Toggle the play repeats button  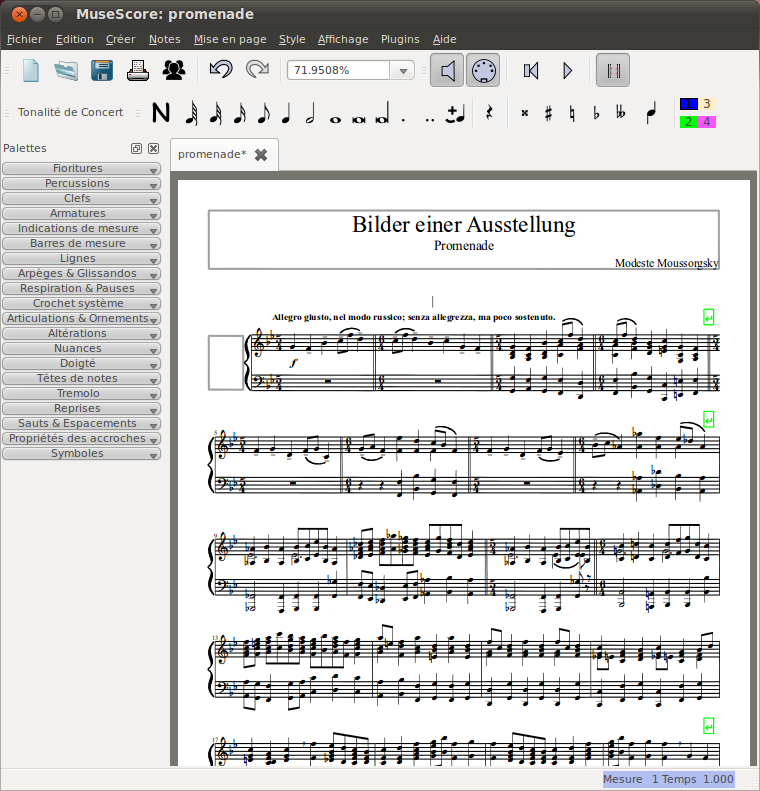click(x=613, y=70)
